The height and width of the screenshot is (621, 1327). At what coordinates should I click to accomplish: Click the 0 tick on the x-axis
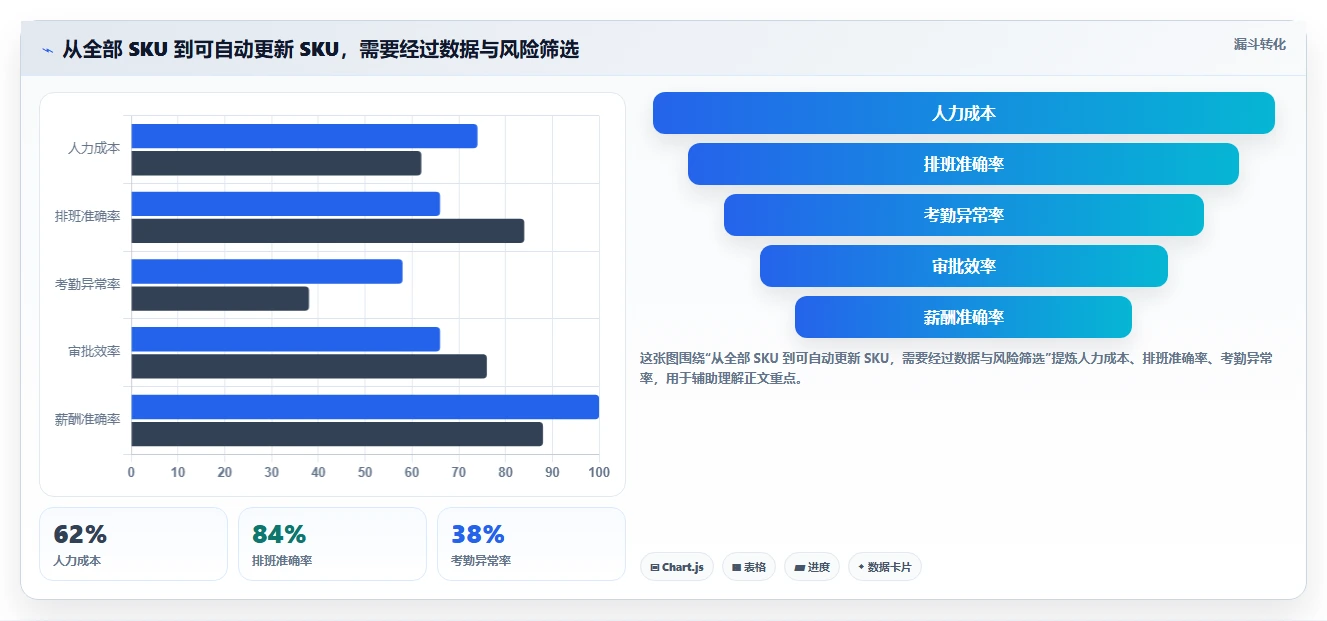(x=131, y=472)
